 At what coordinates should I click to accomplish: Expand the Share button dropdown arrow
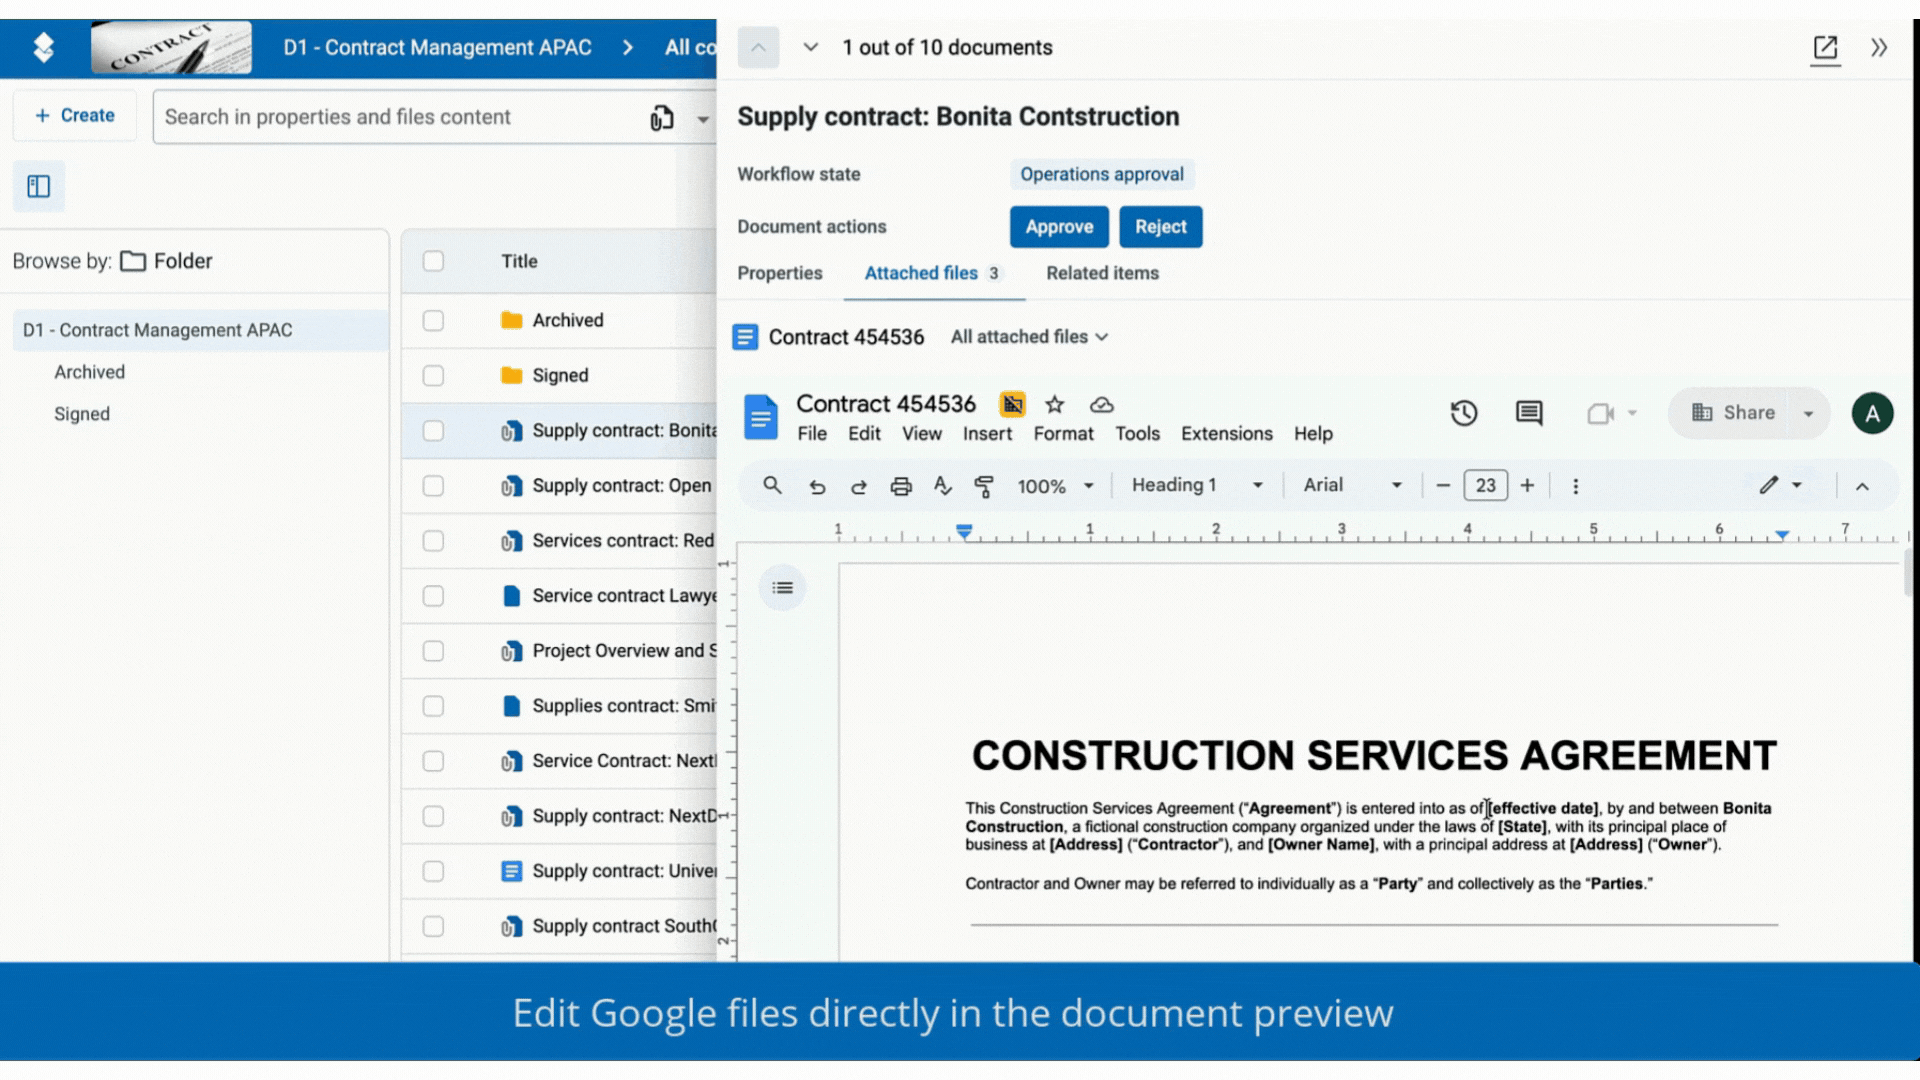1808,414
